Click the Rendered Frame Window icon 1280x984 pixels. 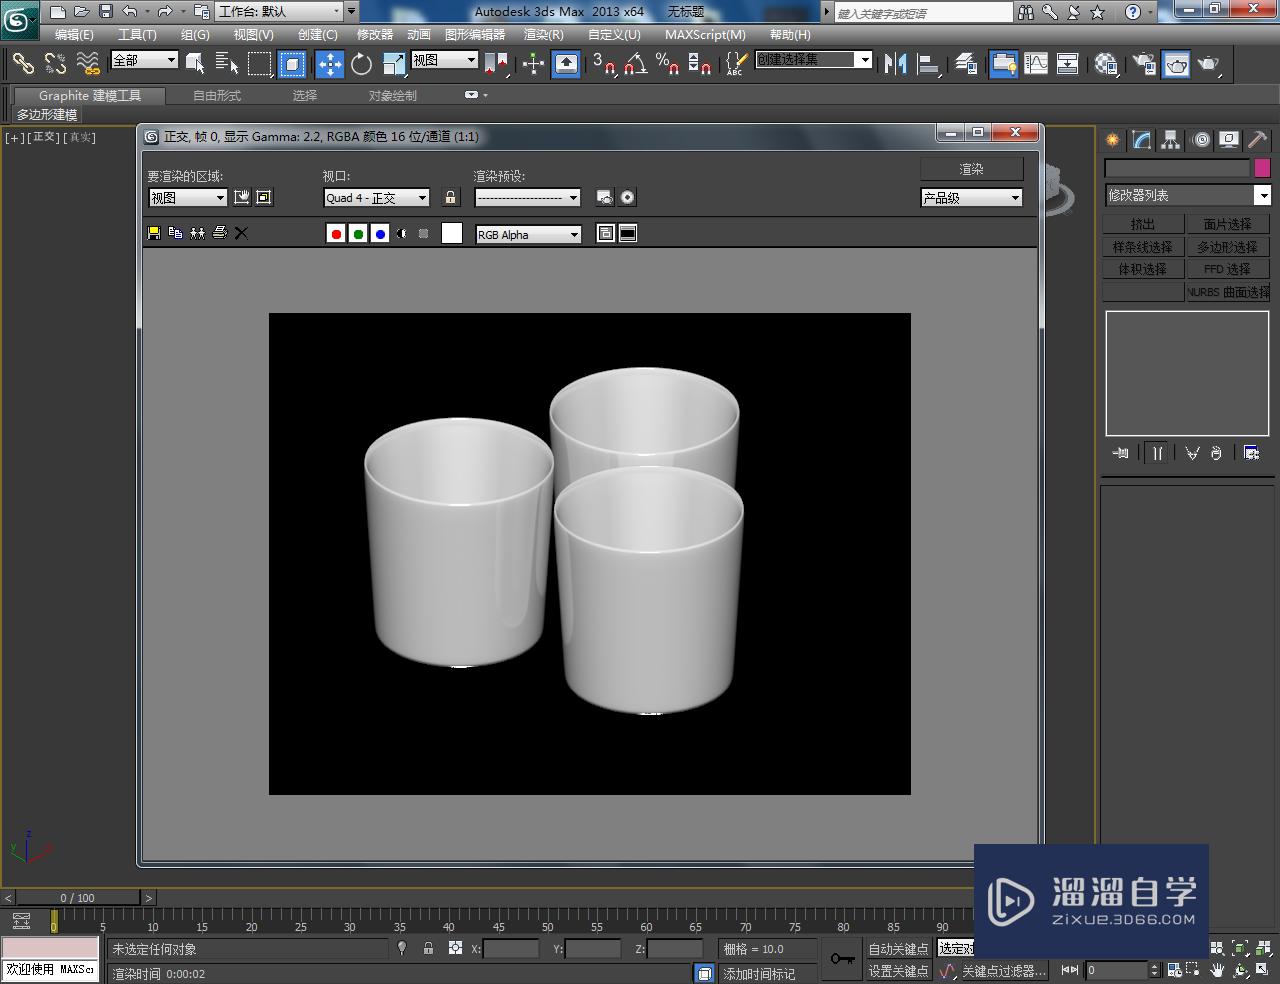coord(1176,64)
